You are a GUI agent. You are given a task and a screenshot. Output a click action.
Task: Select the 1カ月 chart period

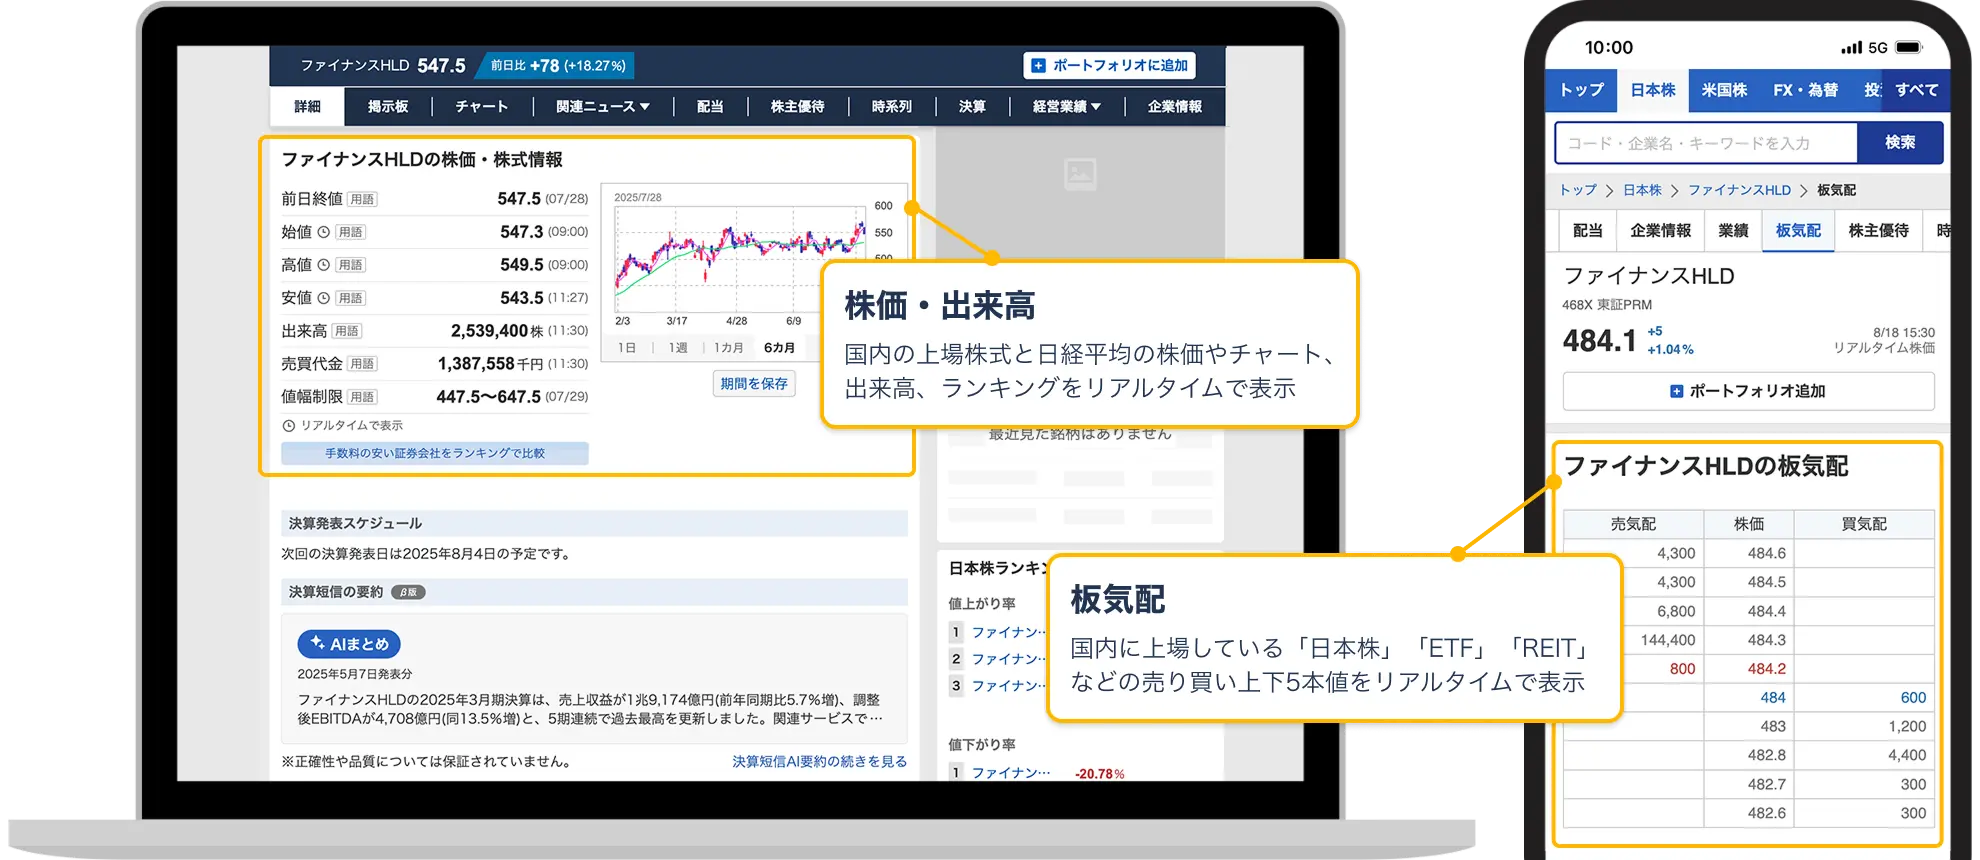click(x=728, y=348)
